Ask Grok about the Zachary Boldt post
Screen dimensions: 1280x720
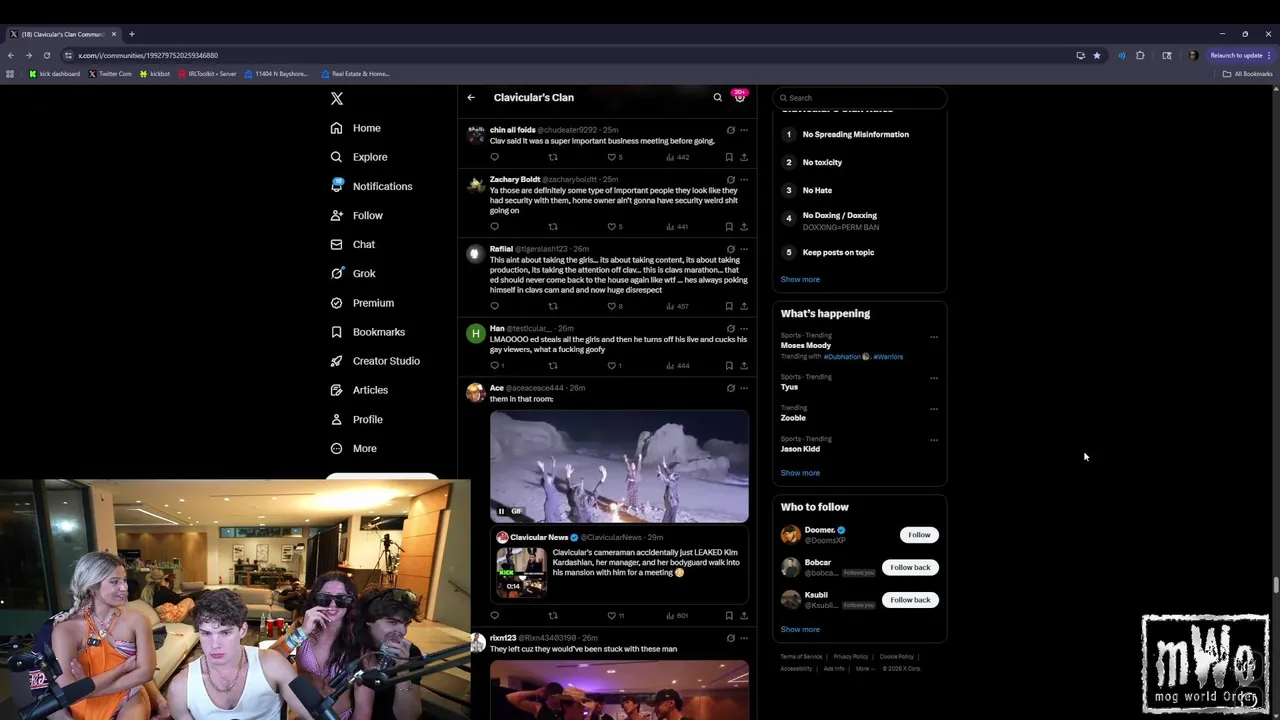[730, 180]
